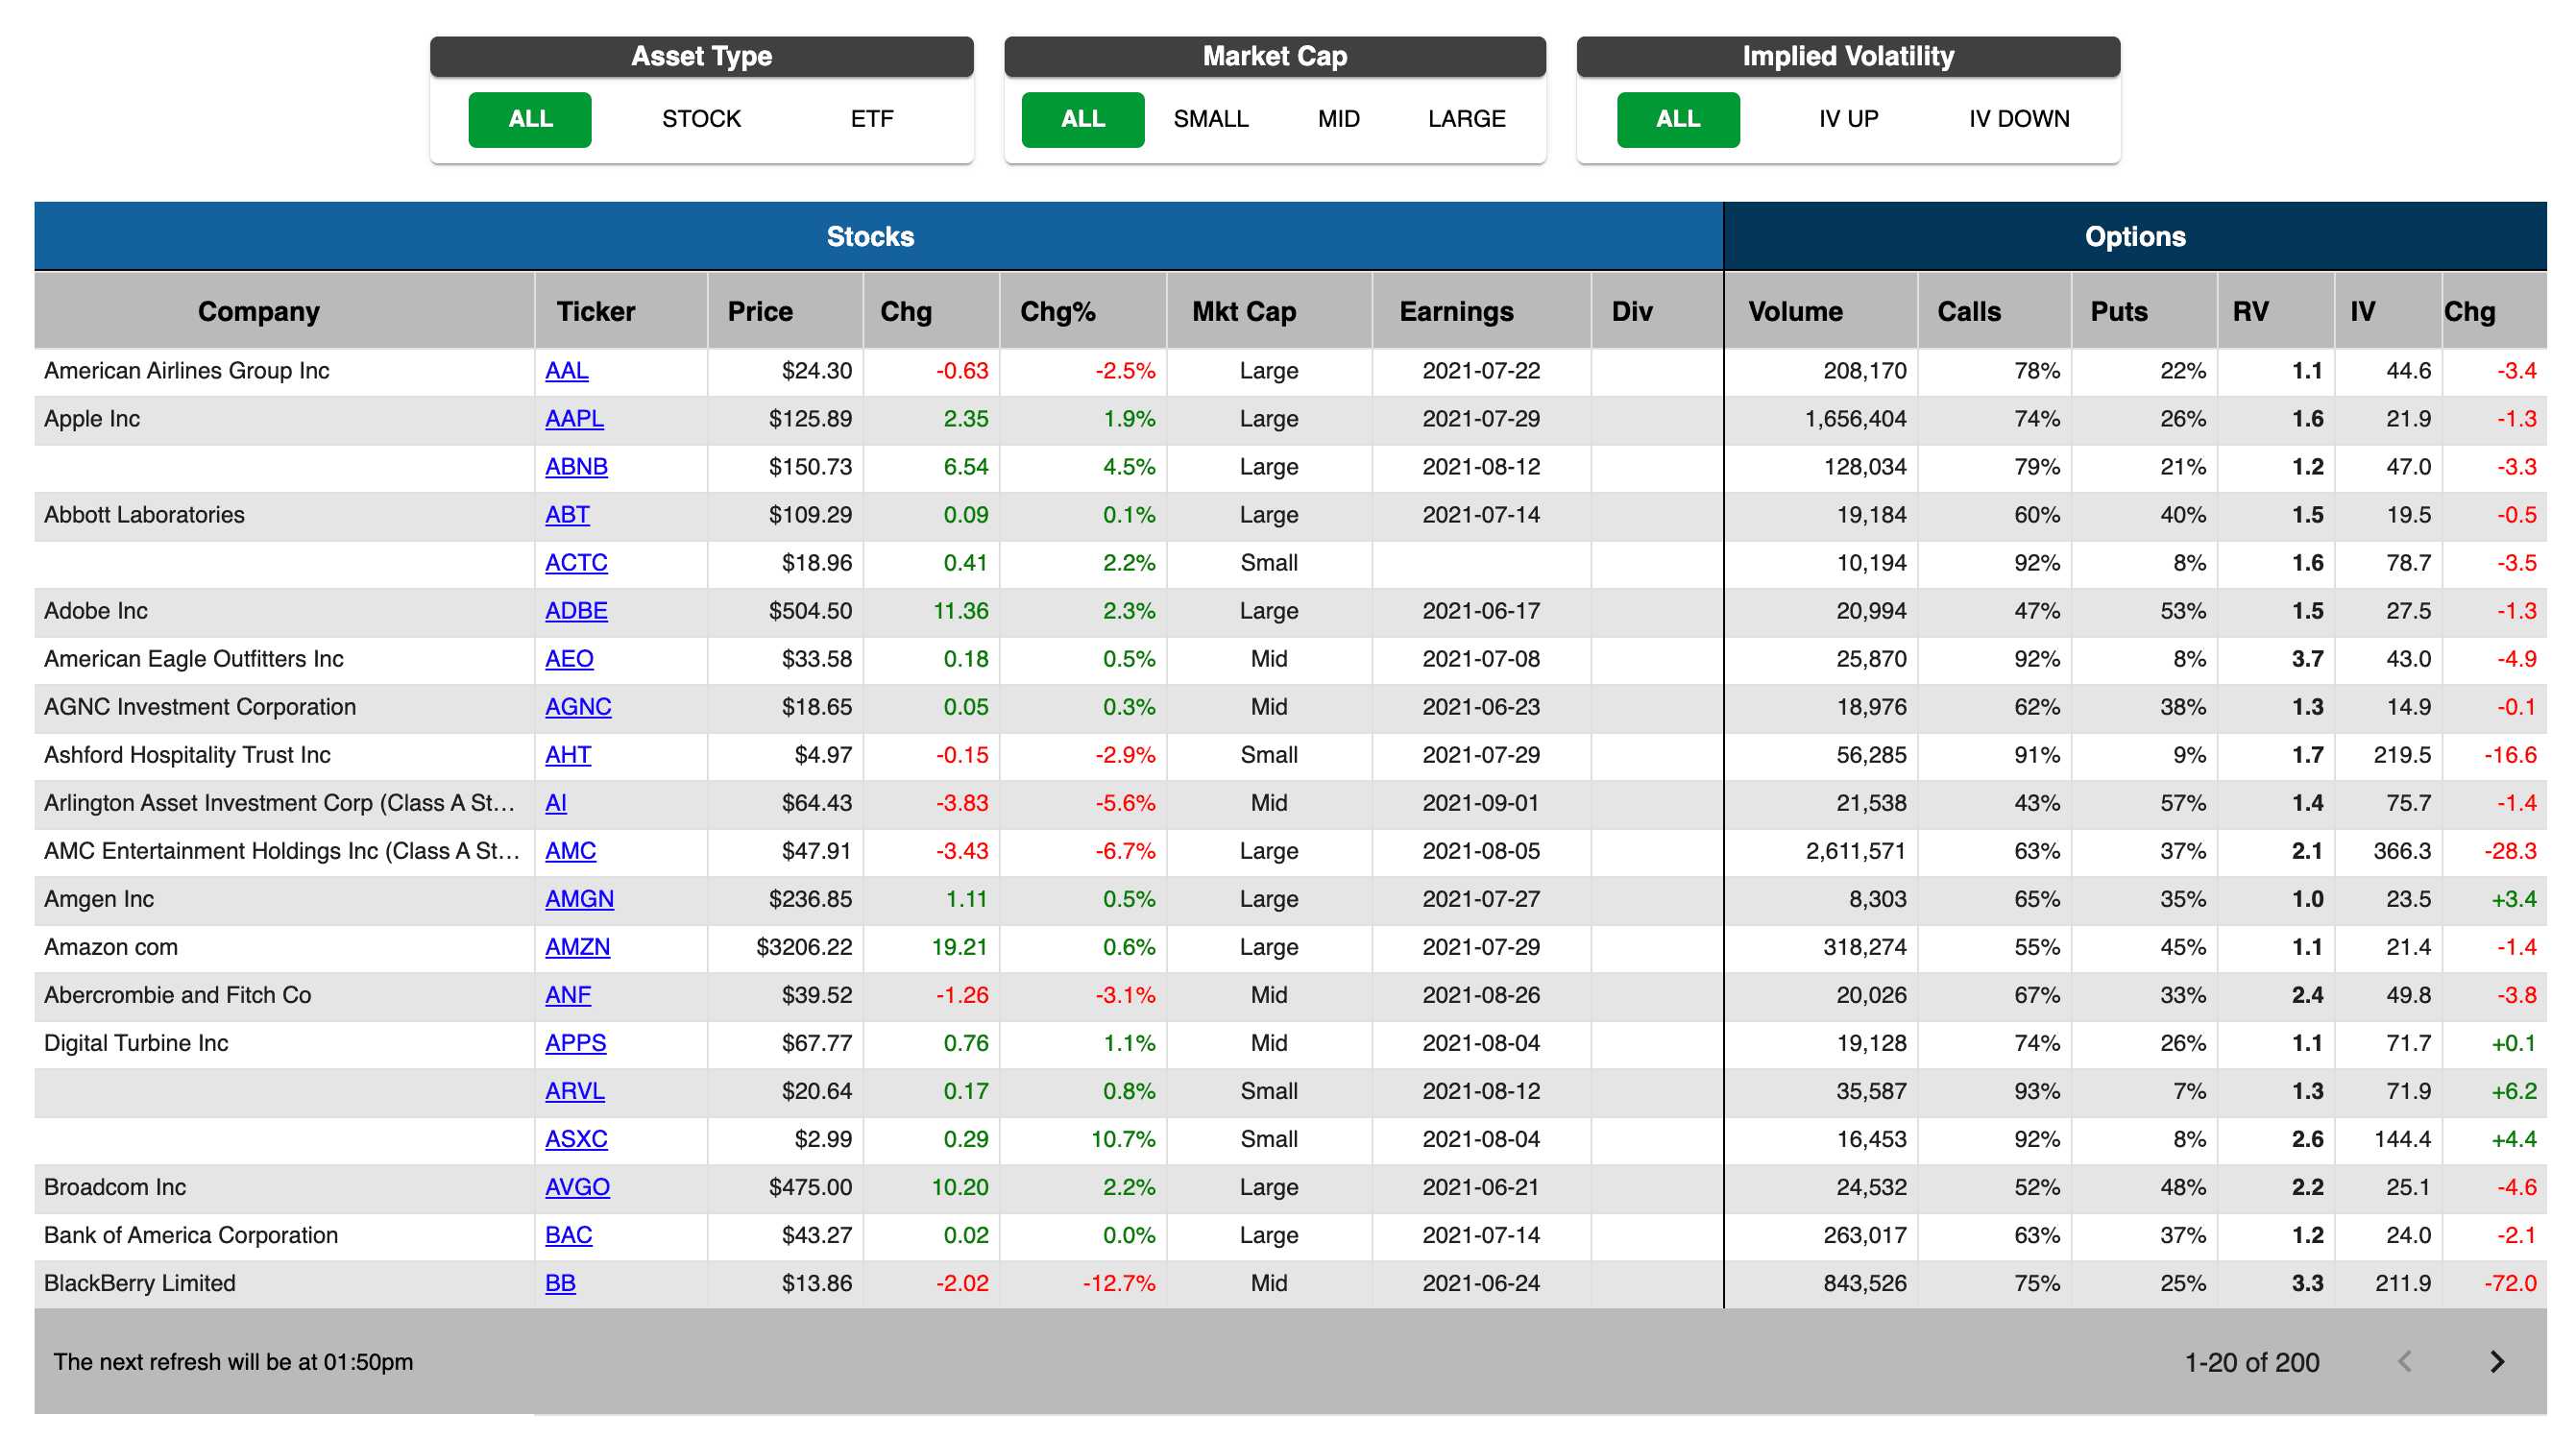Select ALL under Asset Type
Viewport: 2576px width, 1439px height.
coord(530,119)
